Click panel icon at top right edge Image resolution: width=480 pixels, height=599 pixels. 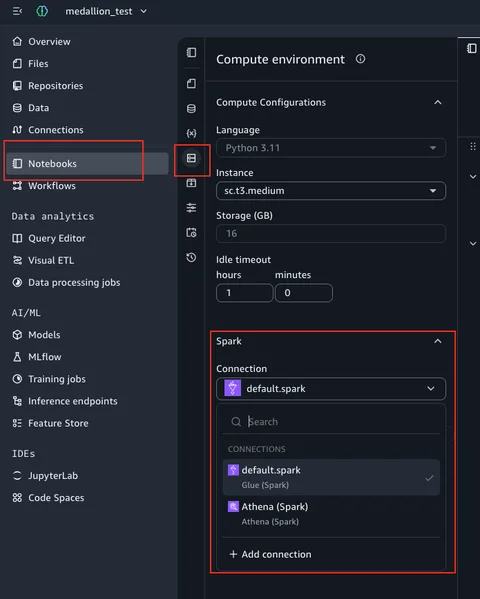(x=472, y=49)
